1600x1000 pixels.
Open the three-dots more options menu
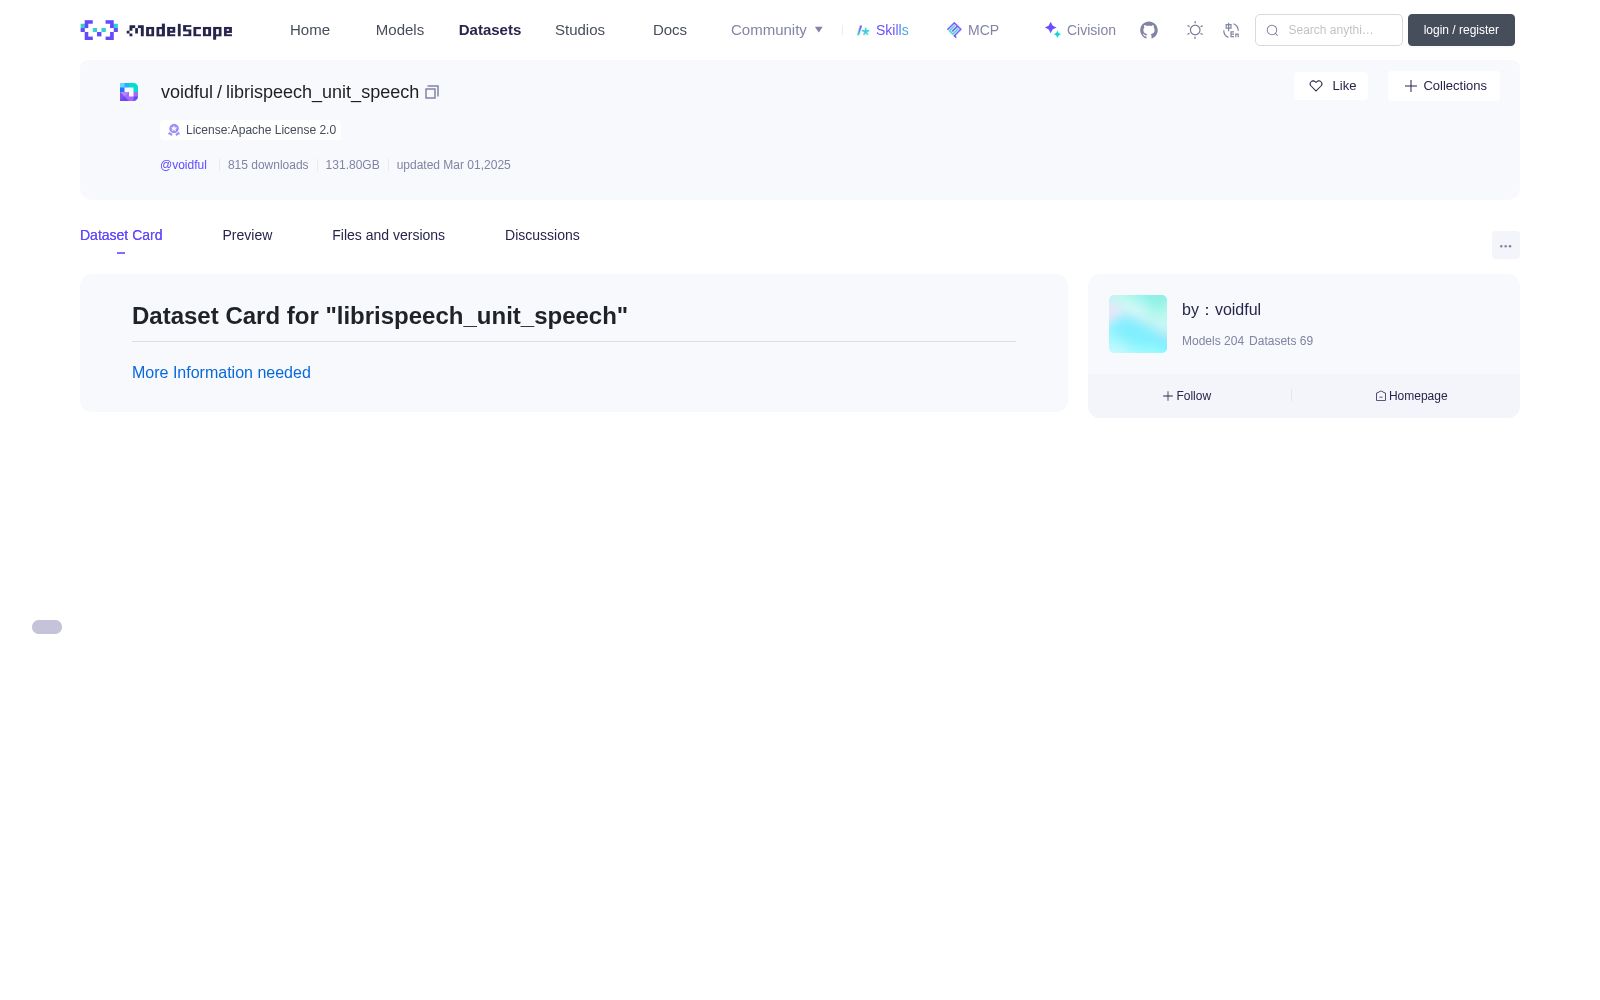pos(1506,246)
